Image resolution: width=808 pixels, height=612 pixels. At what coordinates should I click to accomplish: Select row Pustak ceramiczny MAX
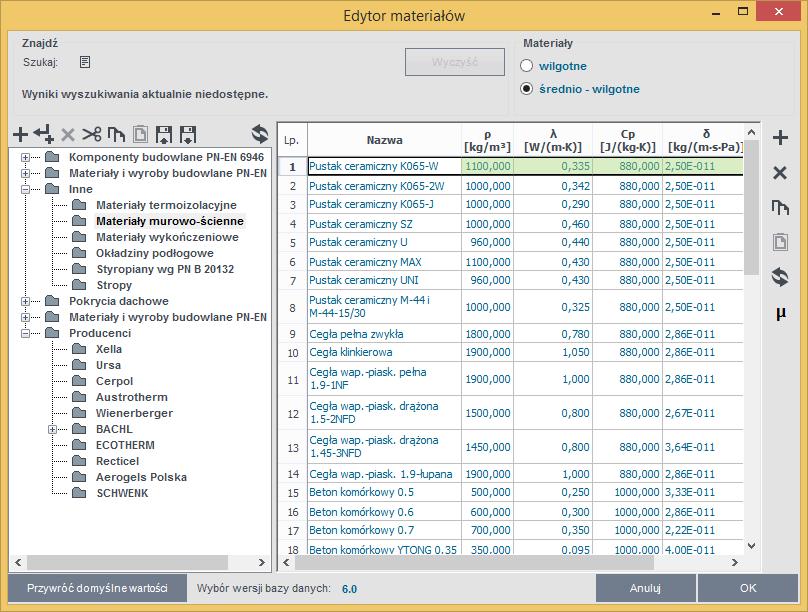tap(511, 262)
